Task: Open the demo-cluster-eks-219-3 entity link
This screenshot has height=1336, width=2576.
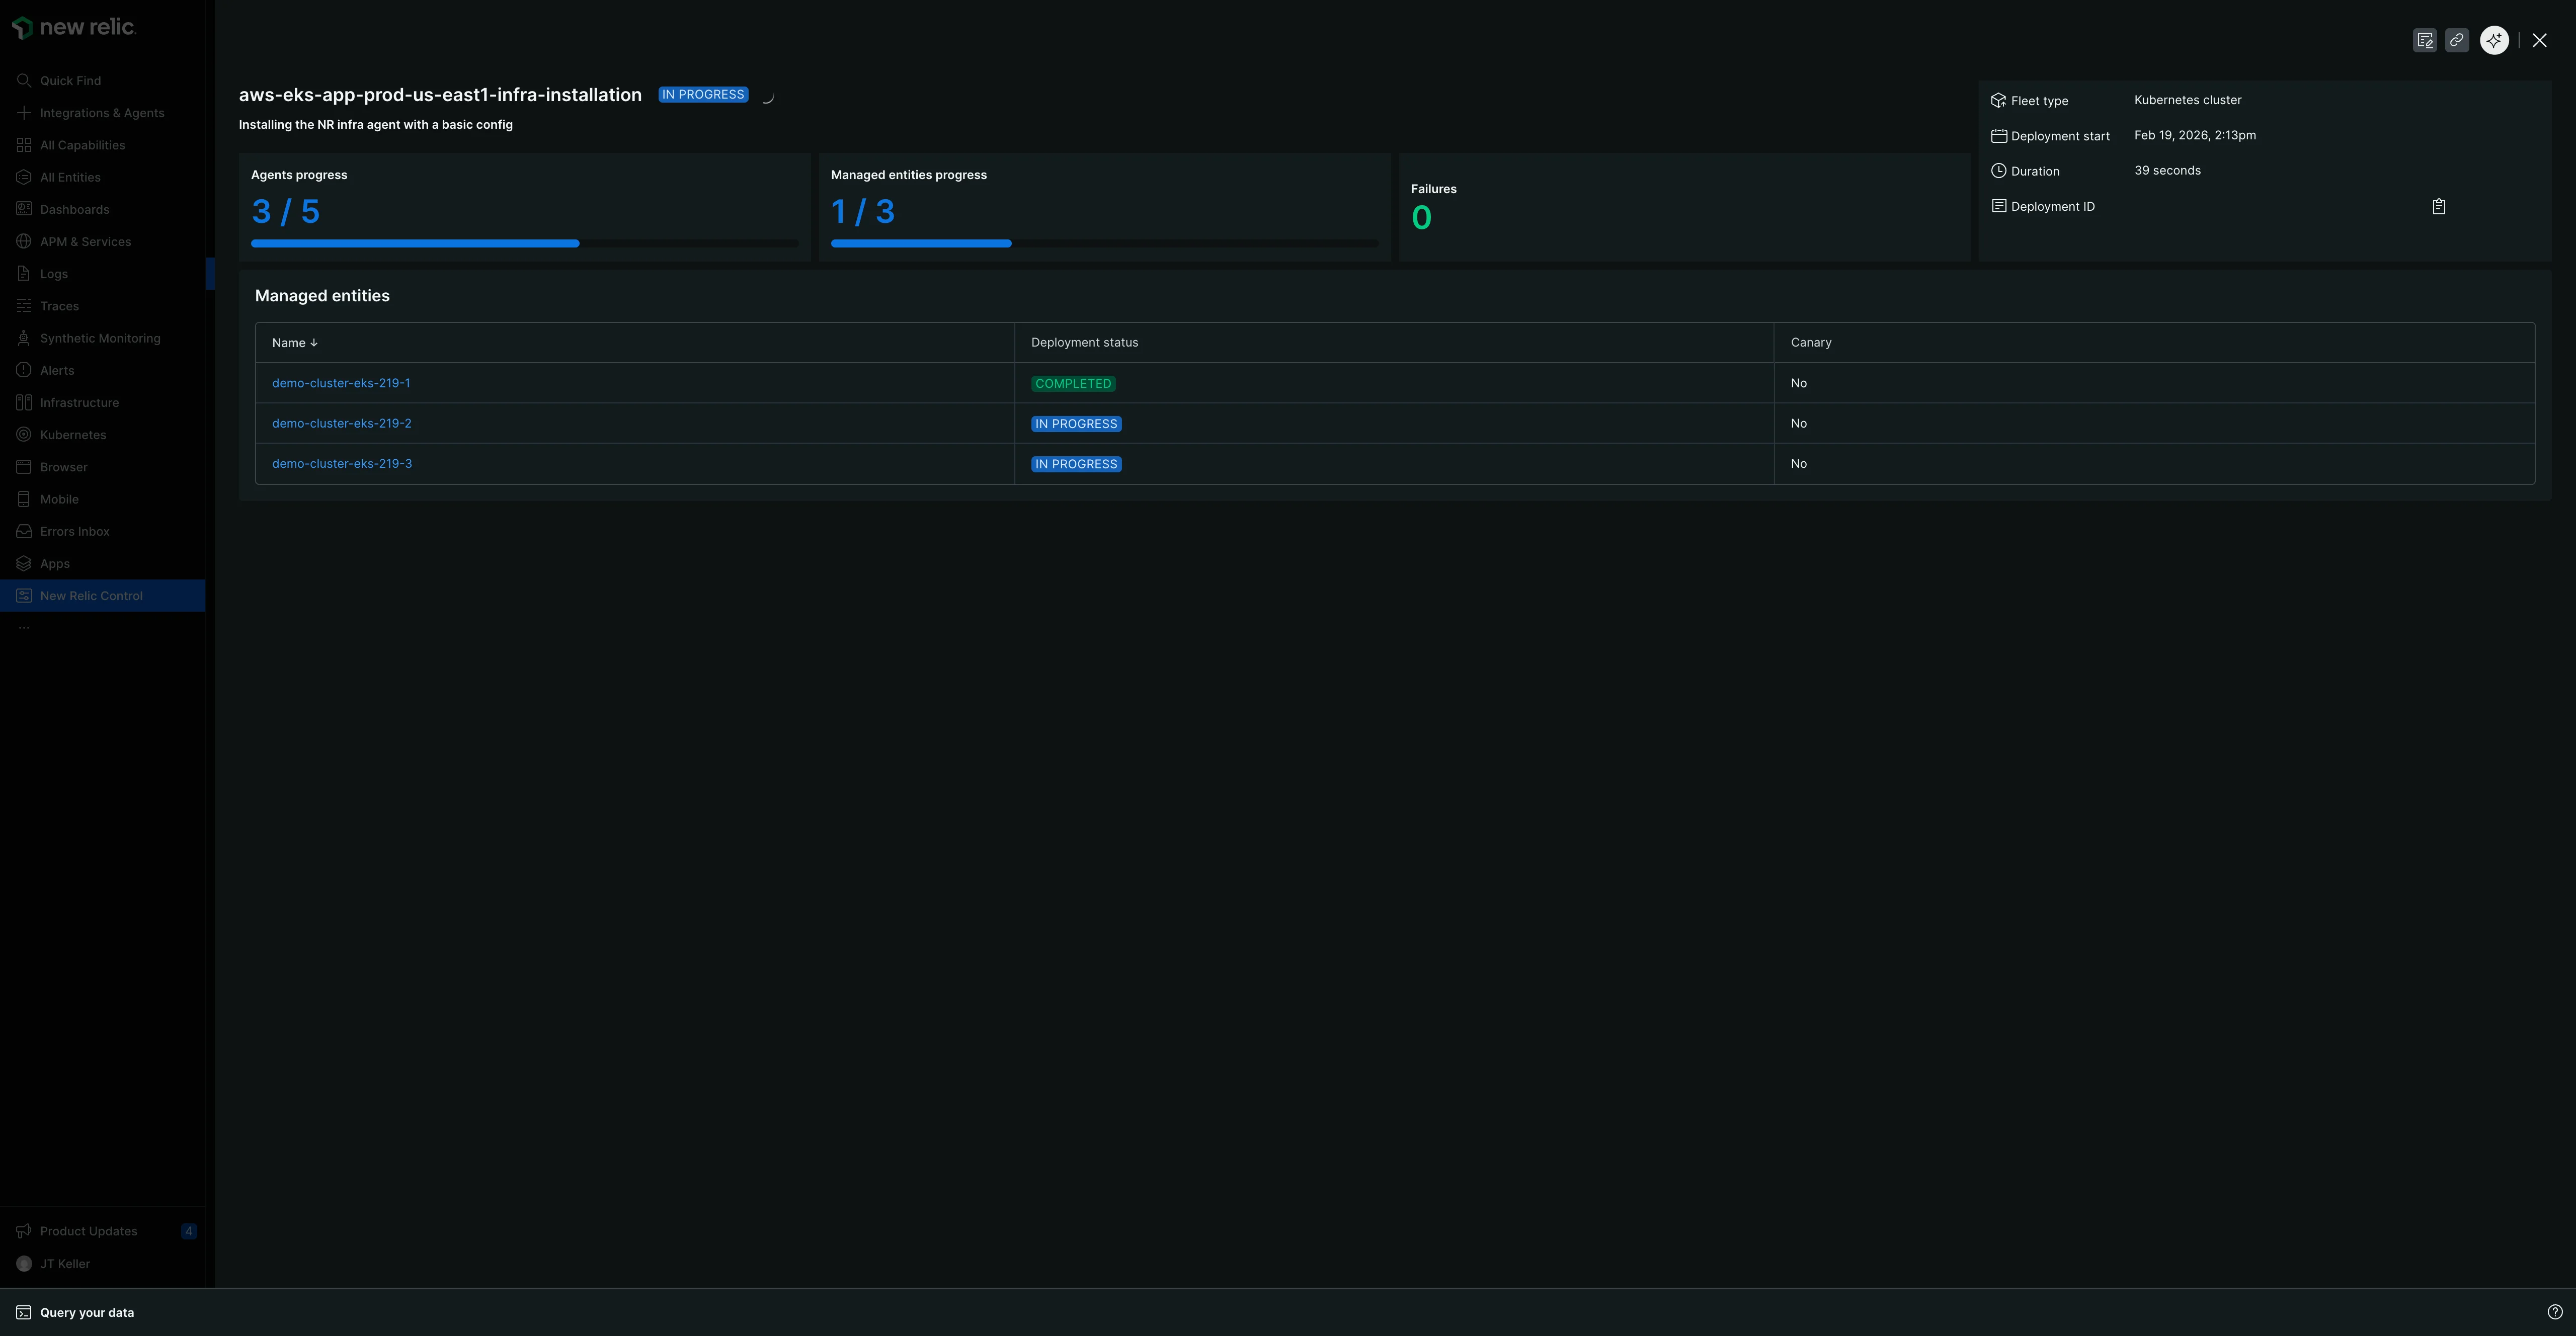Action: coord(342,464)
